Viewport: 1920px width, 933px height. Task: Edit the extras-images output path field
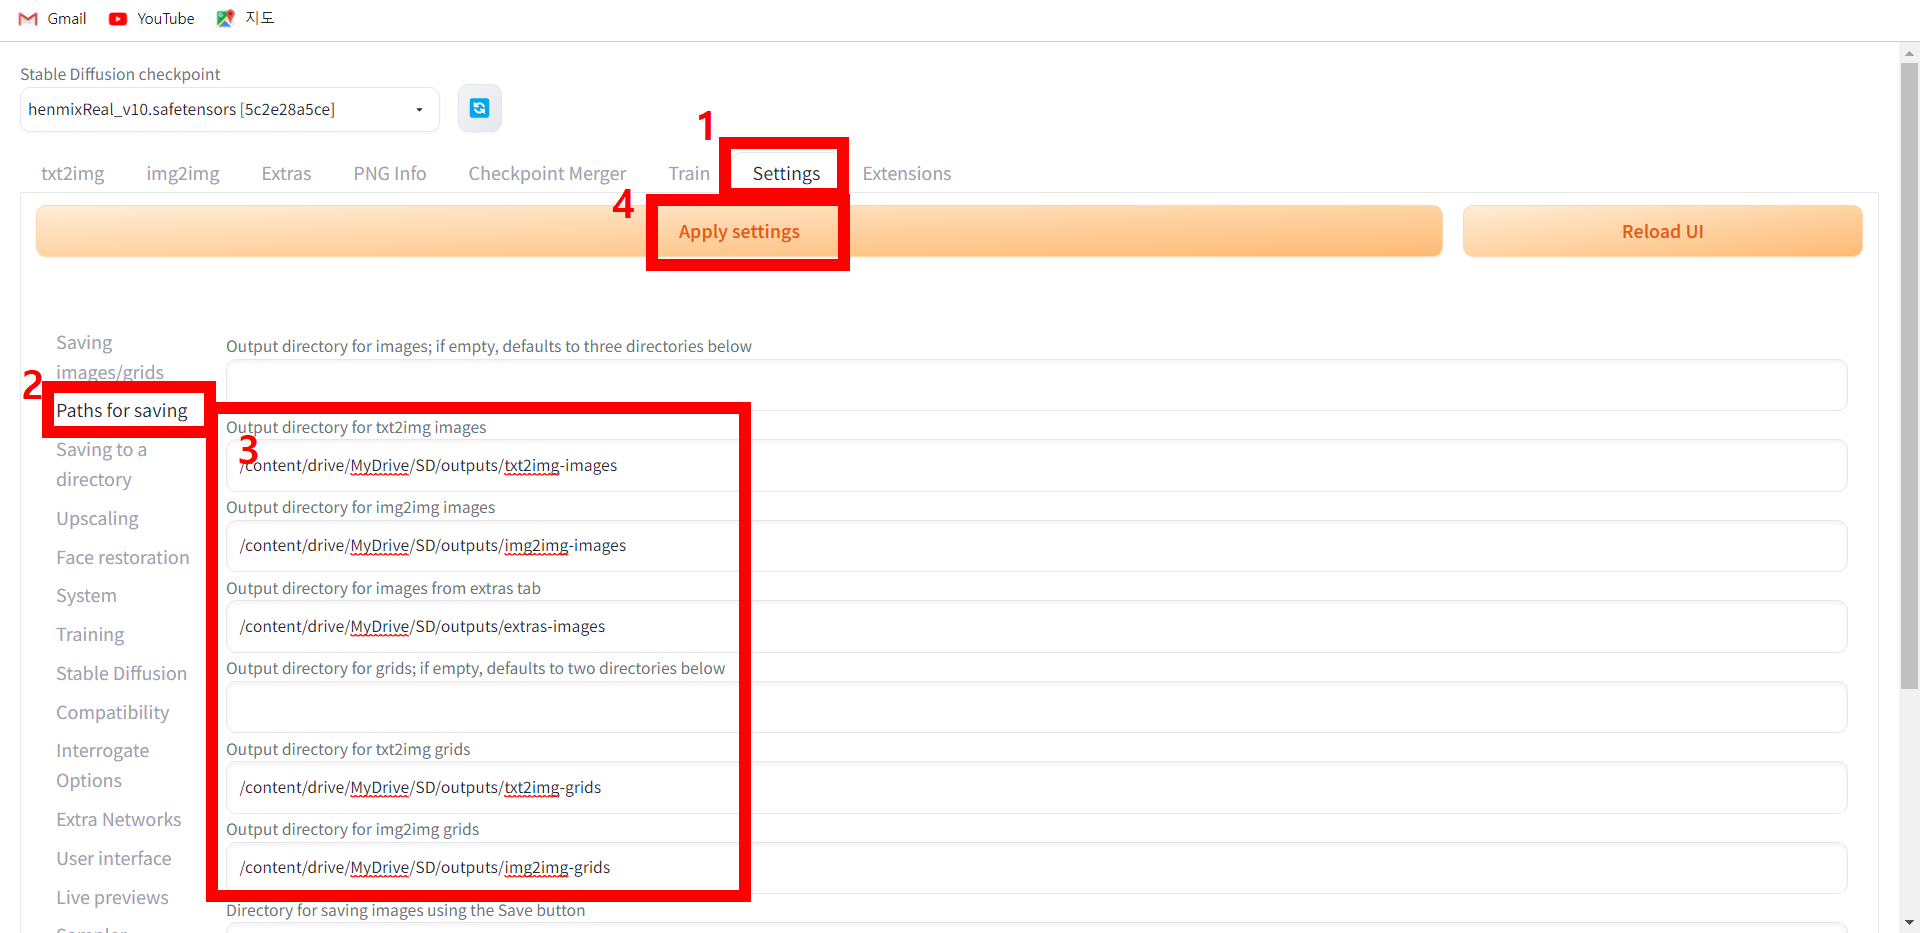(1036, 626)
